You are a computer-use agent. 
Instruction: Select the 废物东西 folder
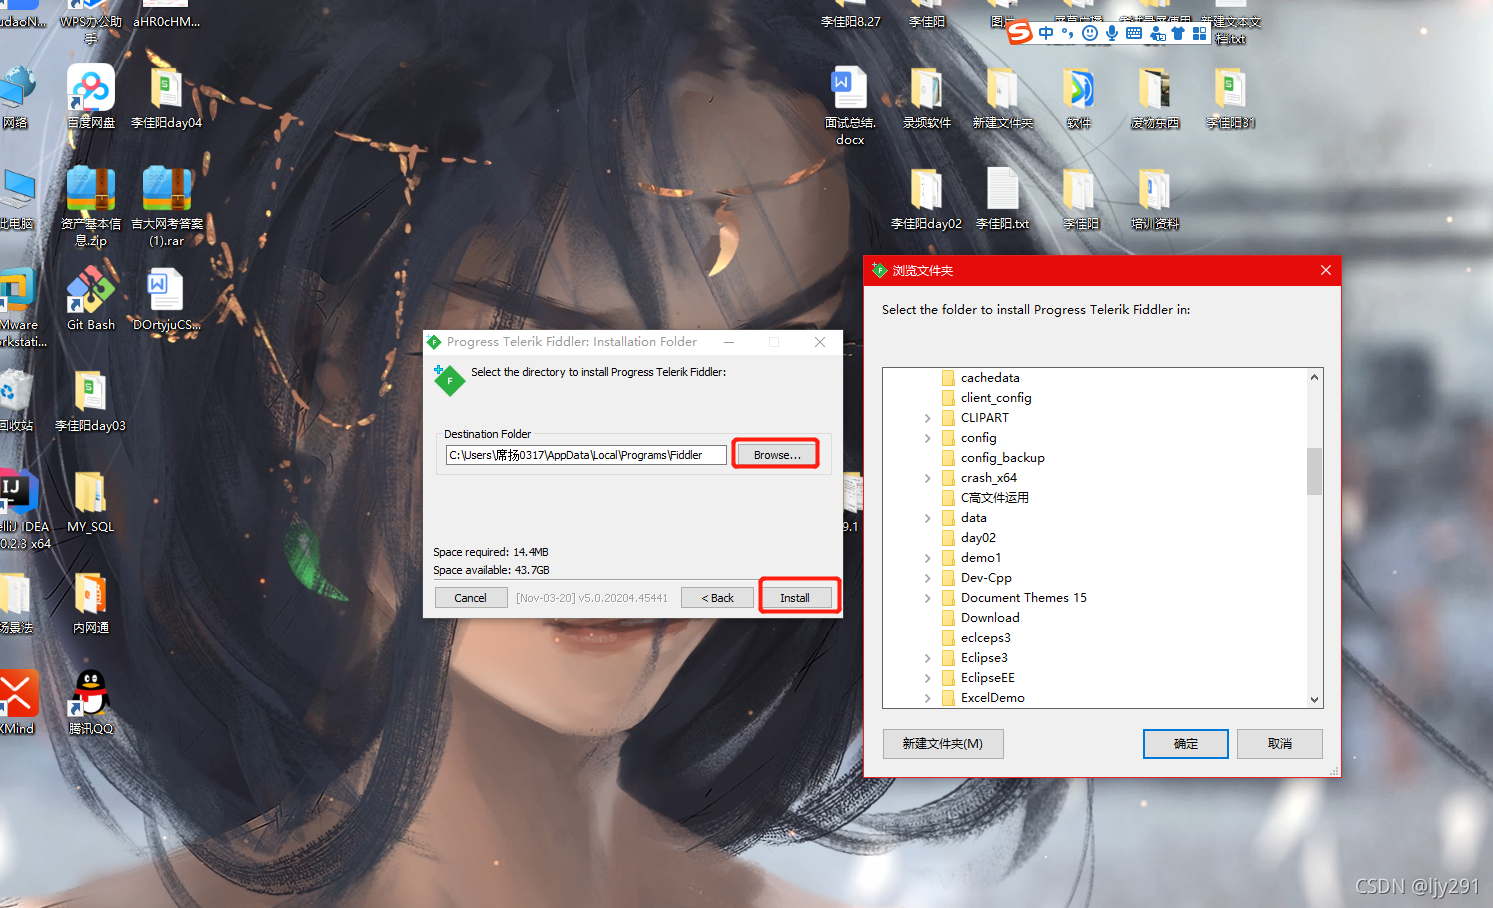pos(1154,97)
